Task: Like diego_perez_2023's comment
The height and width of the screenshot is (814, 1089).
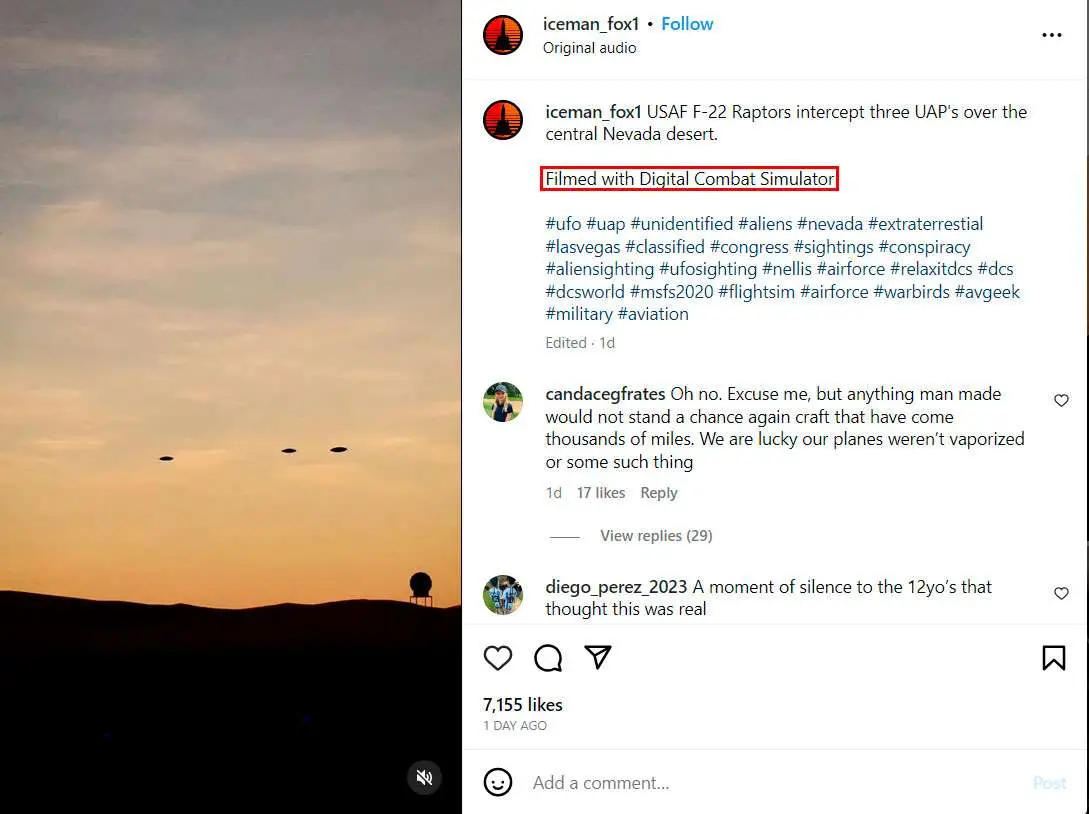Action: tap(1061, 593)
